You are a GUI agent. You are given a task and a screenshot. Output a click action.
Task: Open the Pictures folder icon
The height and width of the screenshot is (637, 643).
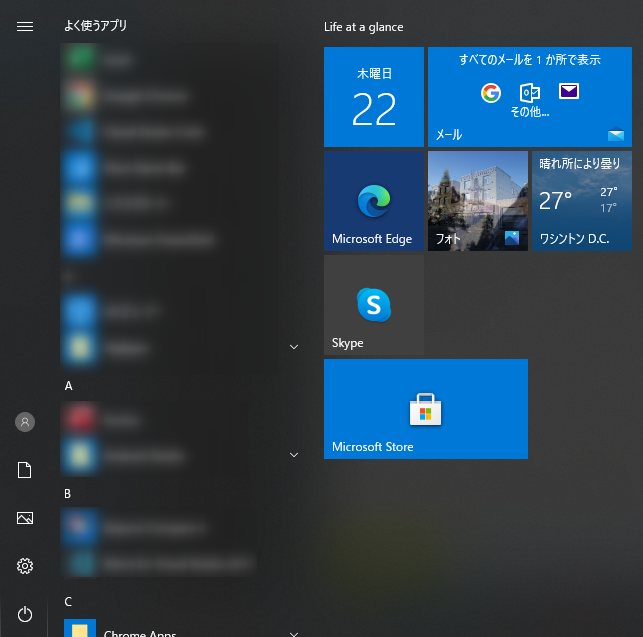click(25, 518)
